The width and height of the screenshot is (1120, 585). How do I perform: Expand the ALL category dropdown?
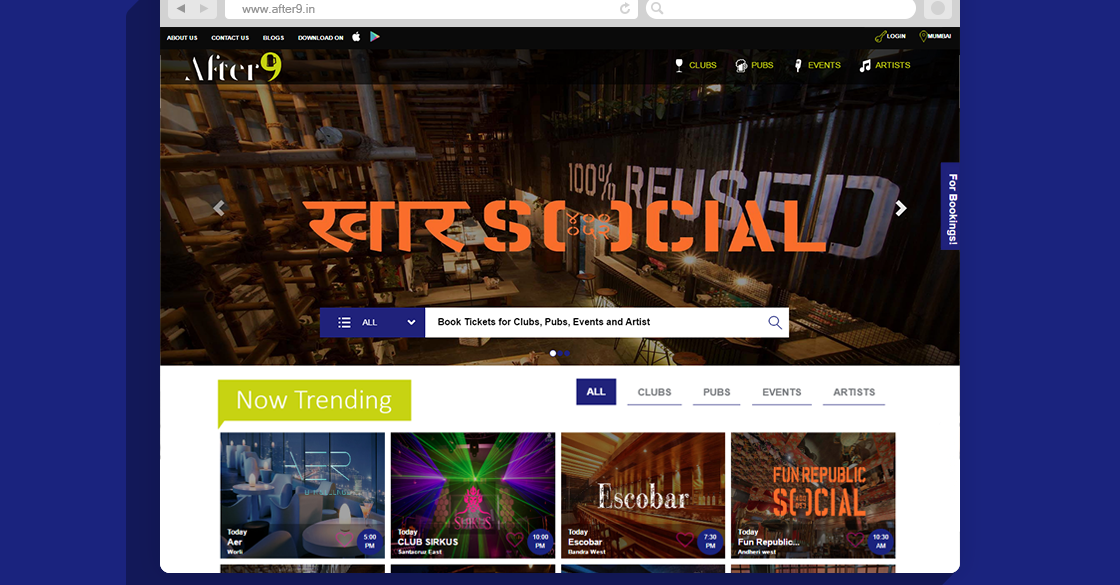[x=372, y=322]
